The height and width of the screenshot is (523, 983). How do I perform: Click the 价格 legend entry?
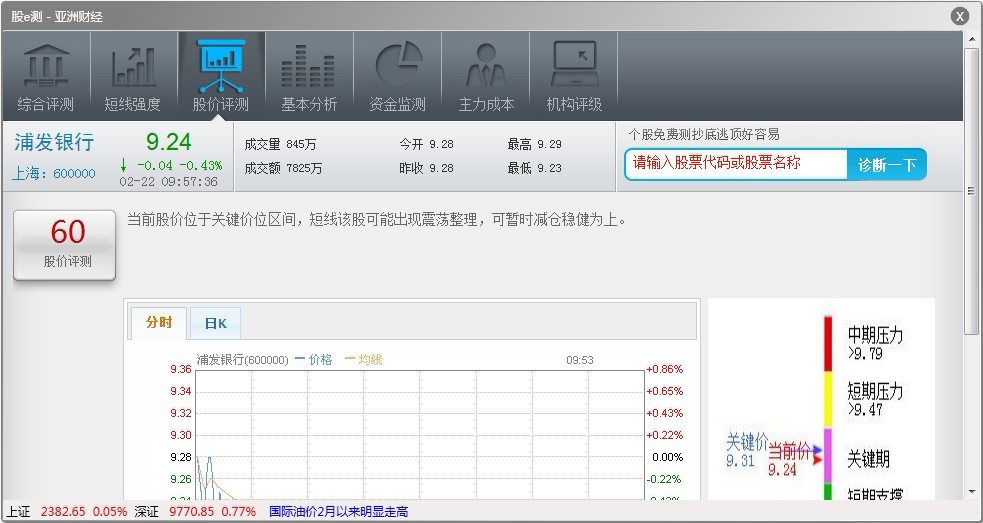(x=313, y=359)
